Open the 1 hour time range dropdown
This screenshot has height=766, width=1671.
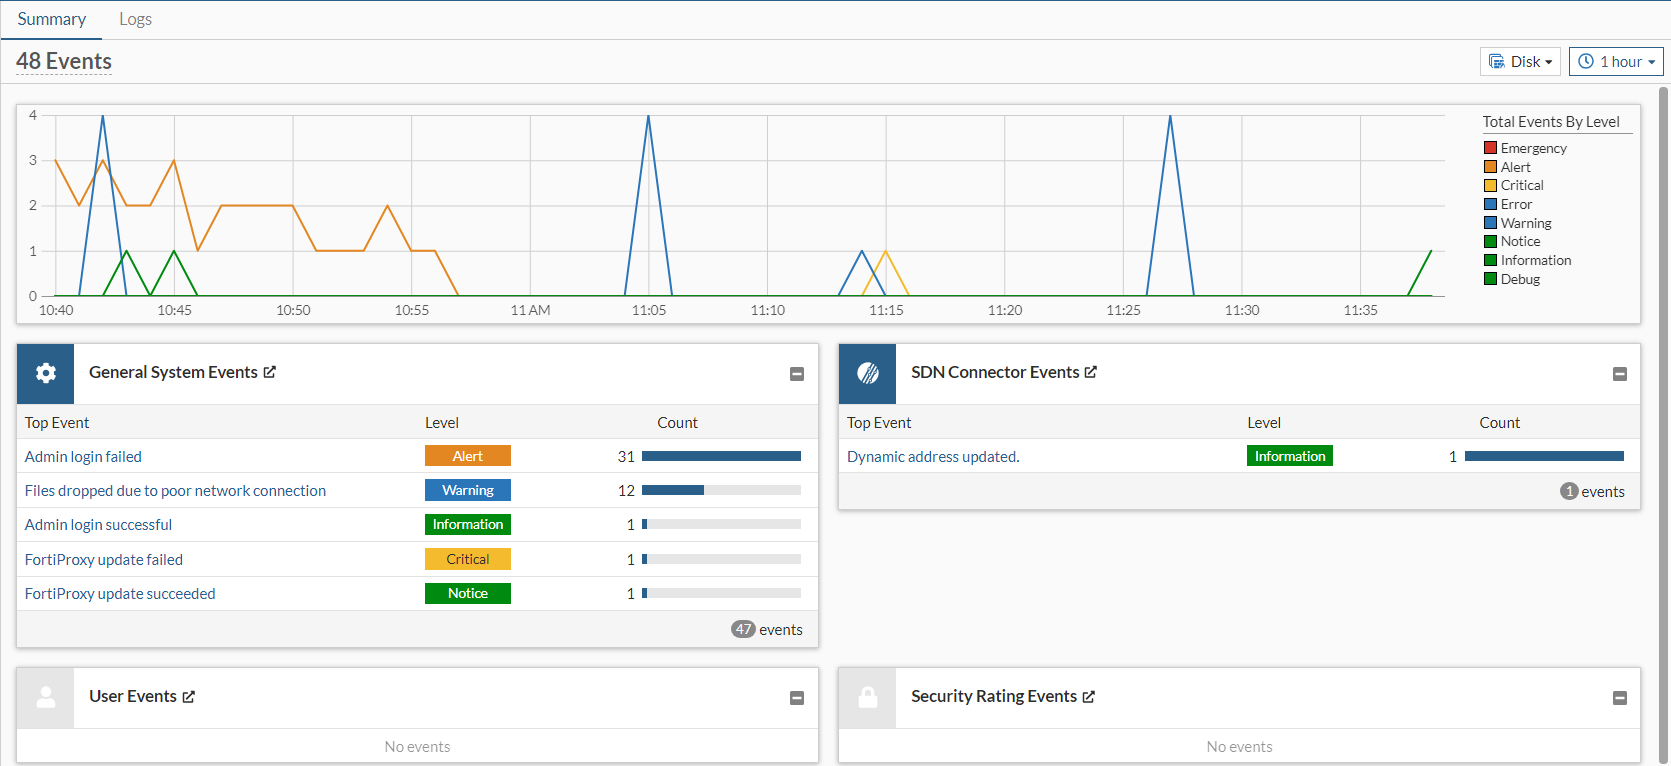coord(1616,62)
